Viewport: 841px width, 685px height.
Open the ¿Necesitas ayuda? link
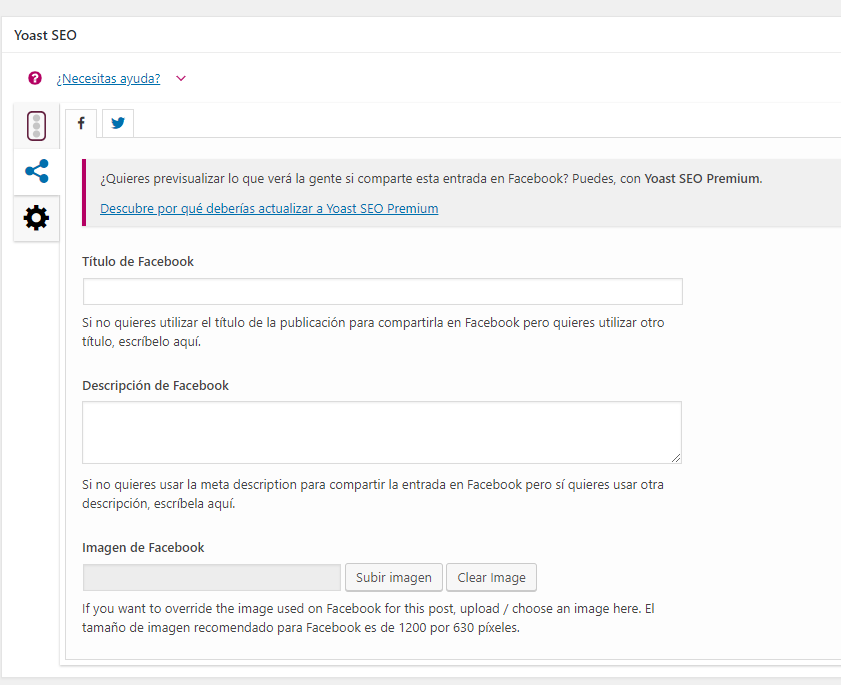pos(108,78)
